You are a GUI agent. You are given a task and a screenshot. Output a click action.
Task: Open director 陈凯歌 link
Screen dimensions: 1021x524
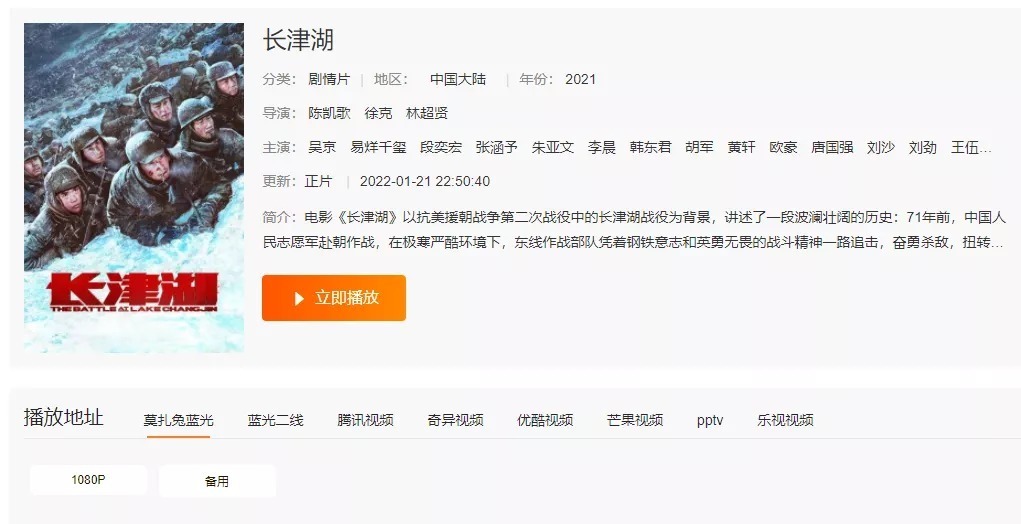(329, 113)
